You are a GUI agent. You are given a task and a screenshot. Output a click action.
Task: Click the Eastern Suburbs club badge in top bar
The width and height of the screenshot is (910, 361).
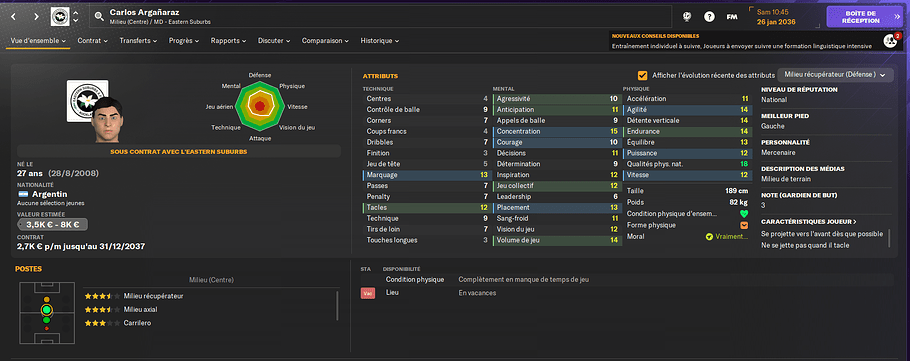(x=60, y=17)
